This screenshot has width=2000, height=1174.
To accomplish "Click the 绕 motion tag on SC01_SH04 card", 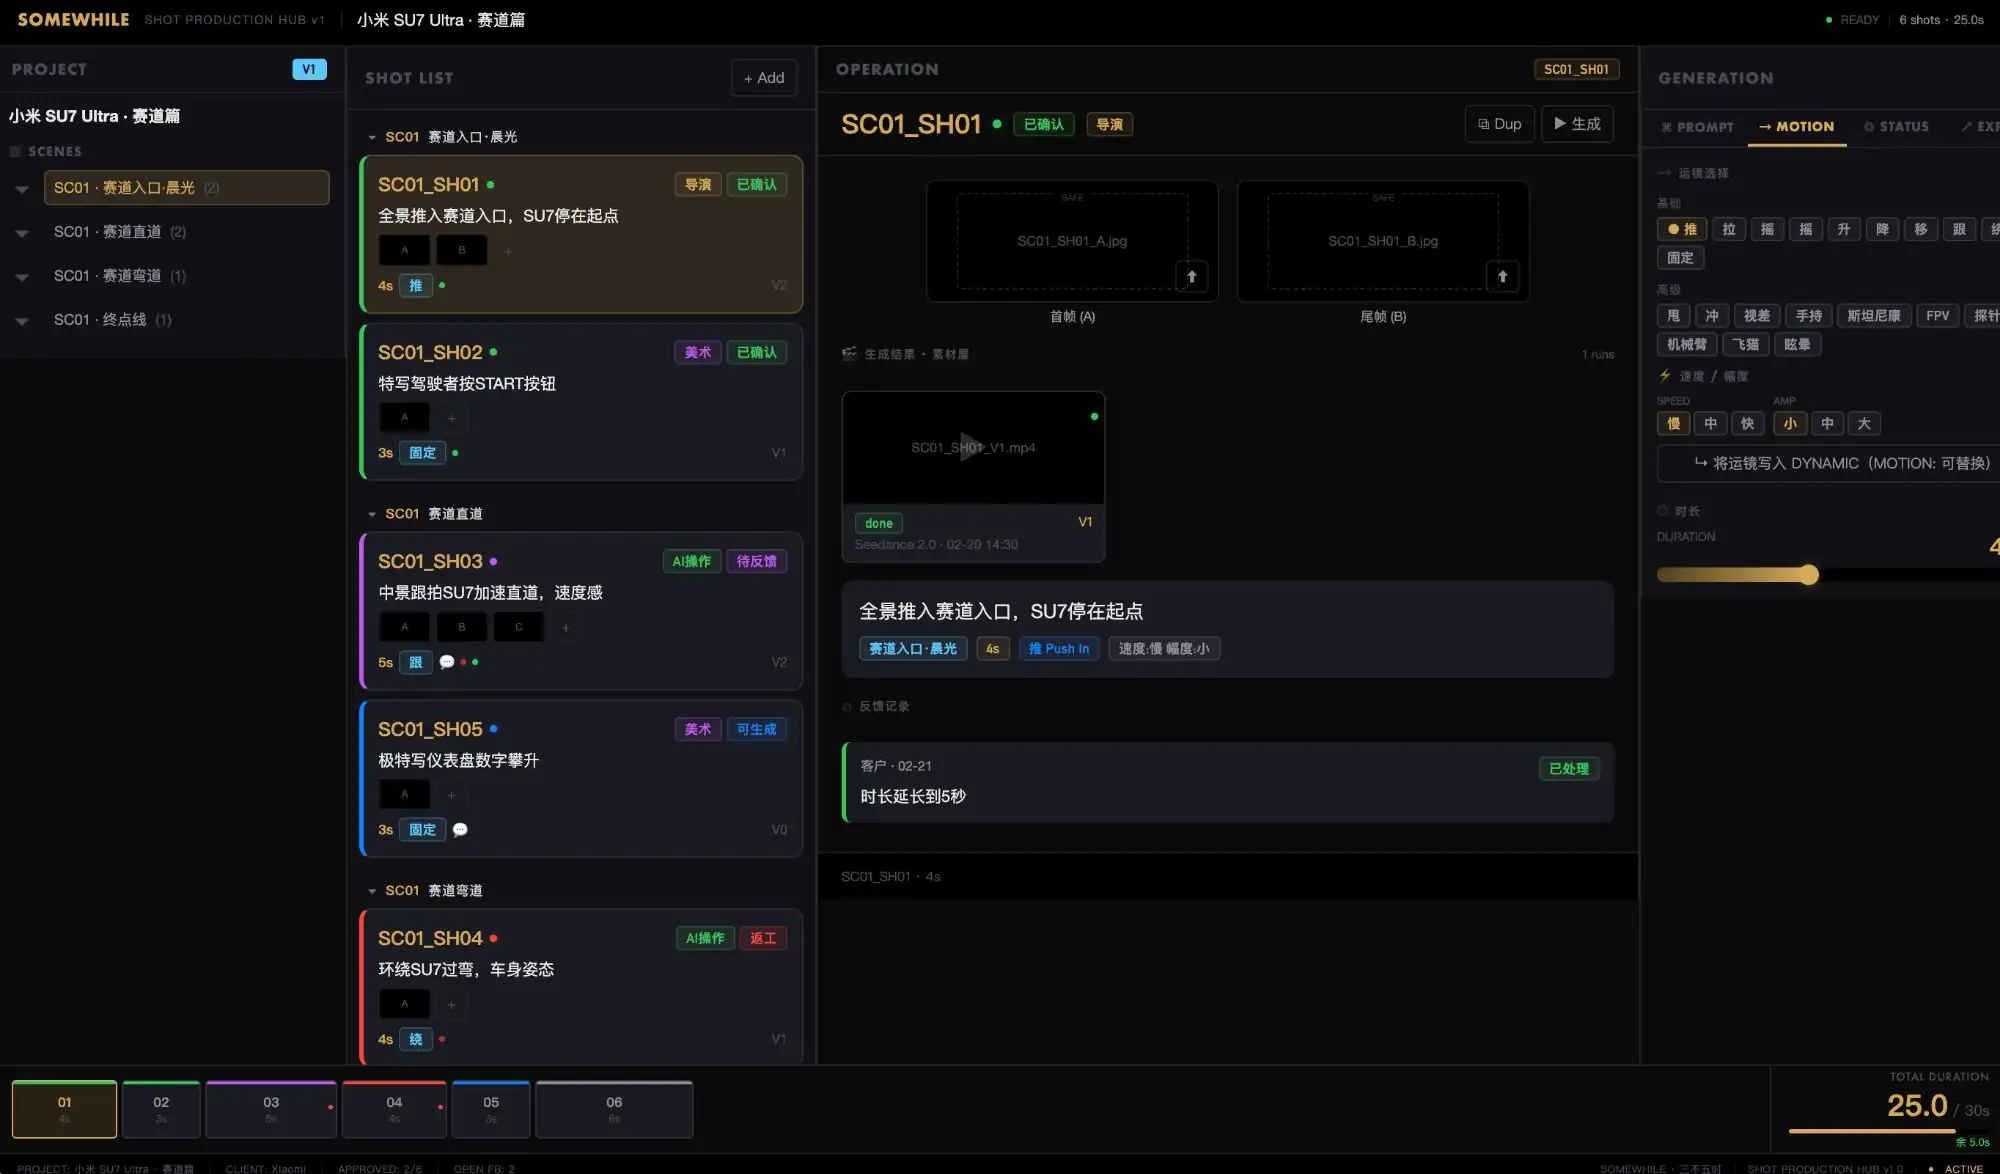I will (x=415, y=1039).
